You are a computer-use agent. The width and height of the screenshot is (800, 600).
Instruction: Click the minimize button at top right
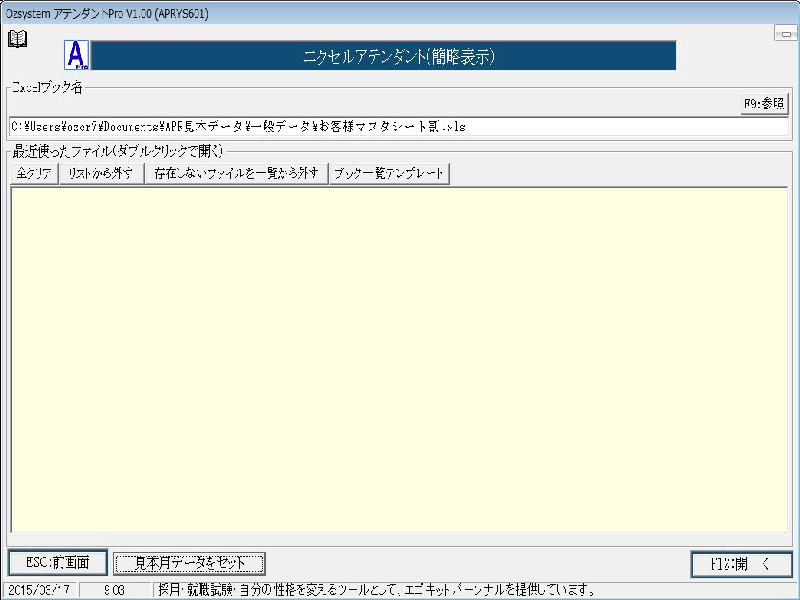pos(786,34)
